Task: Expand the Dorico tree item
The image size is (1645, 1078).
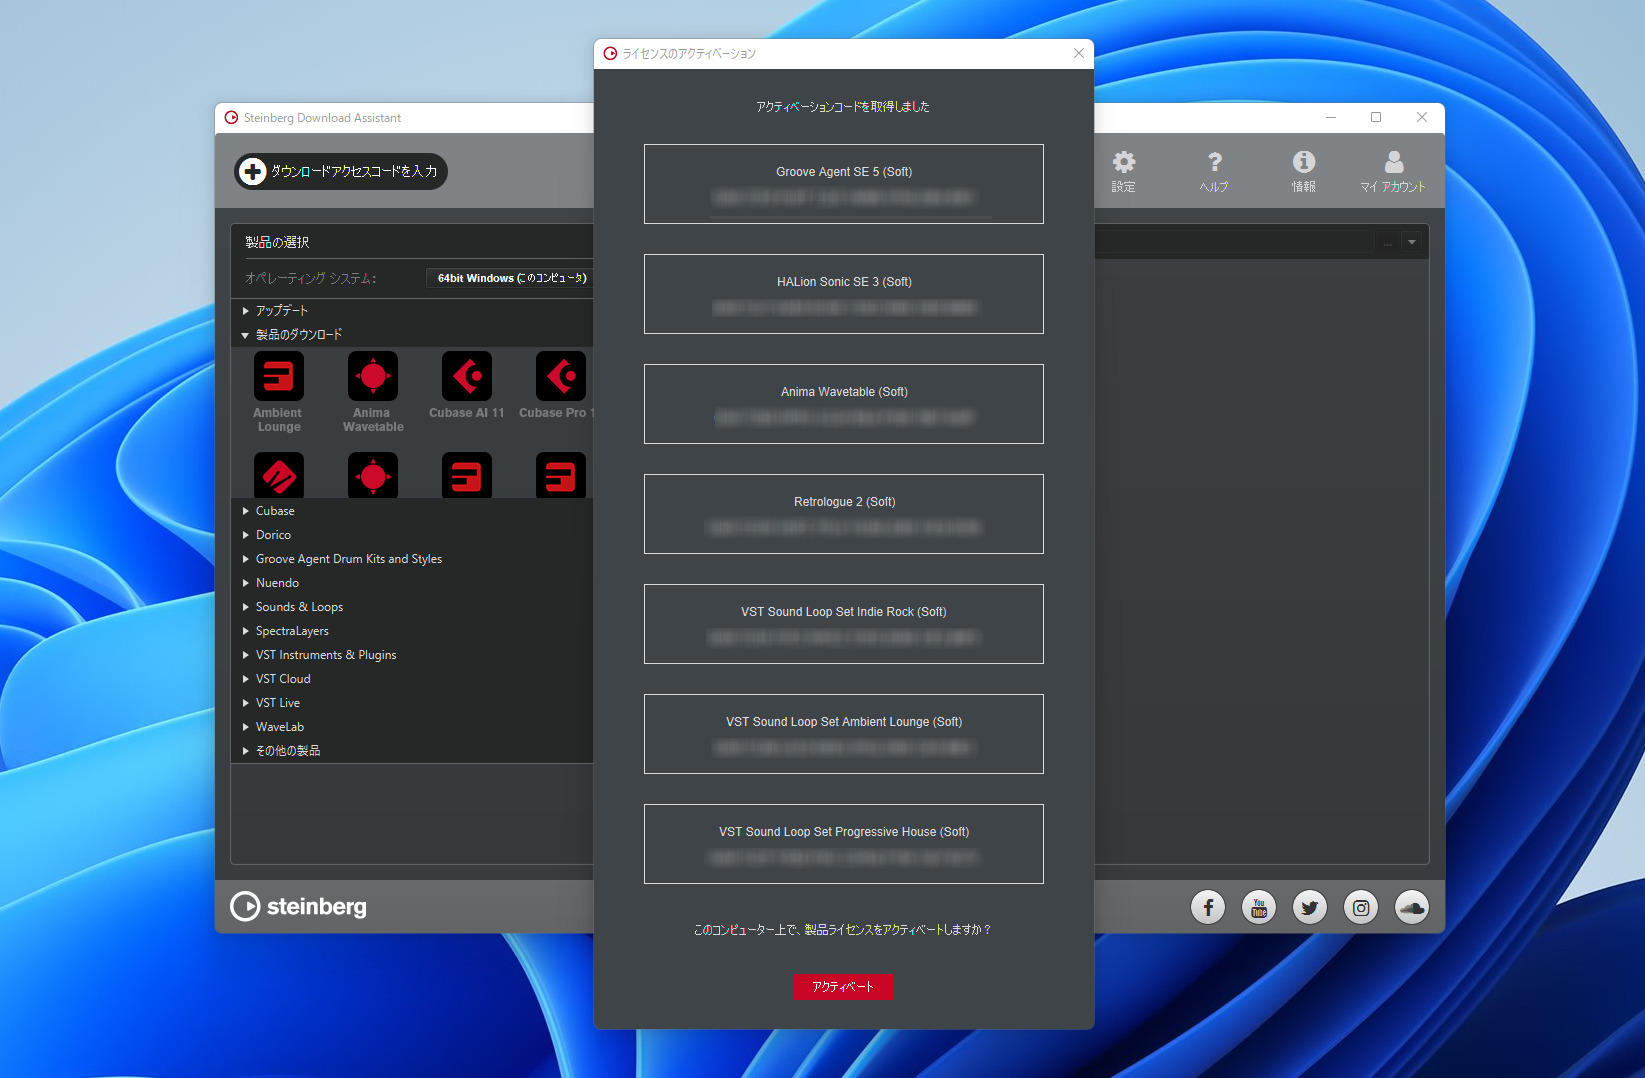Action: pyautogui.click(x=245, y=535)
